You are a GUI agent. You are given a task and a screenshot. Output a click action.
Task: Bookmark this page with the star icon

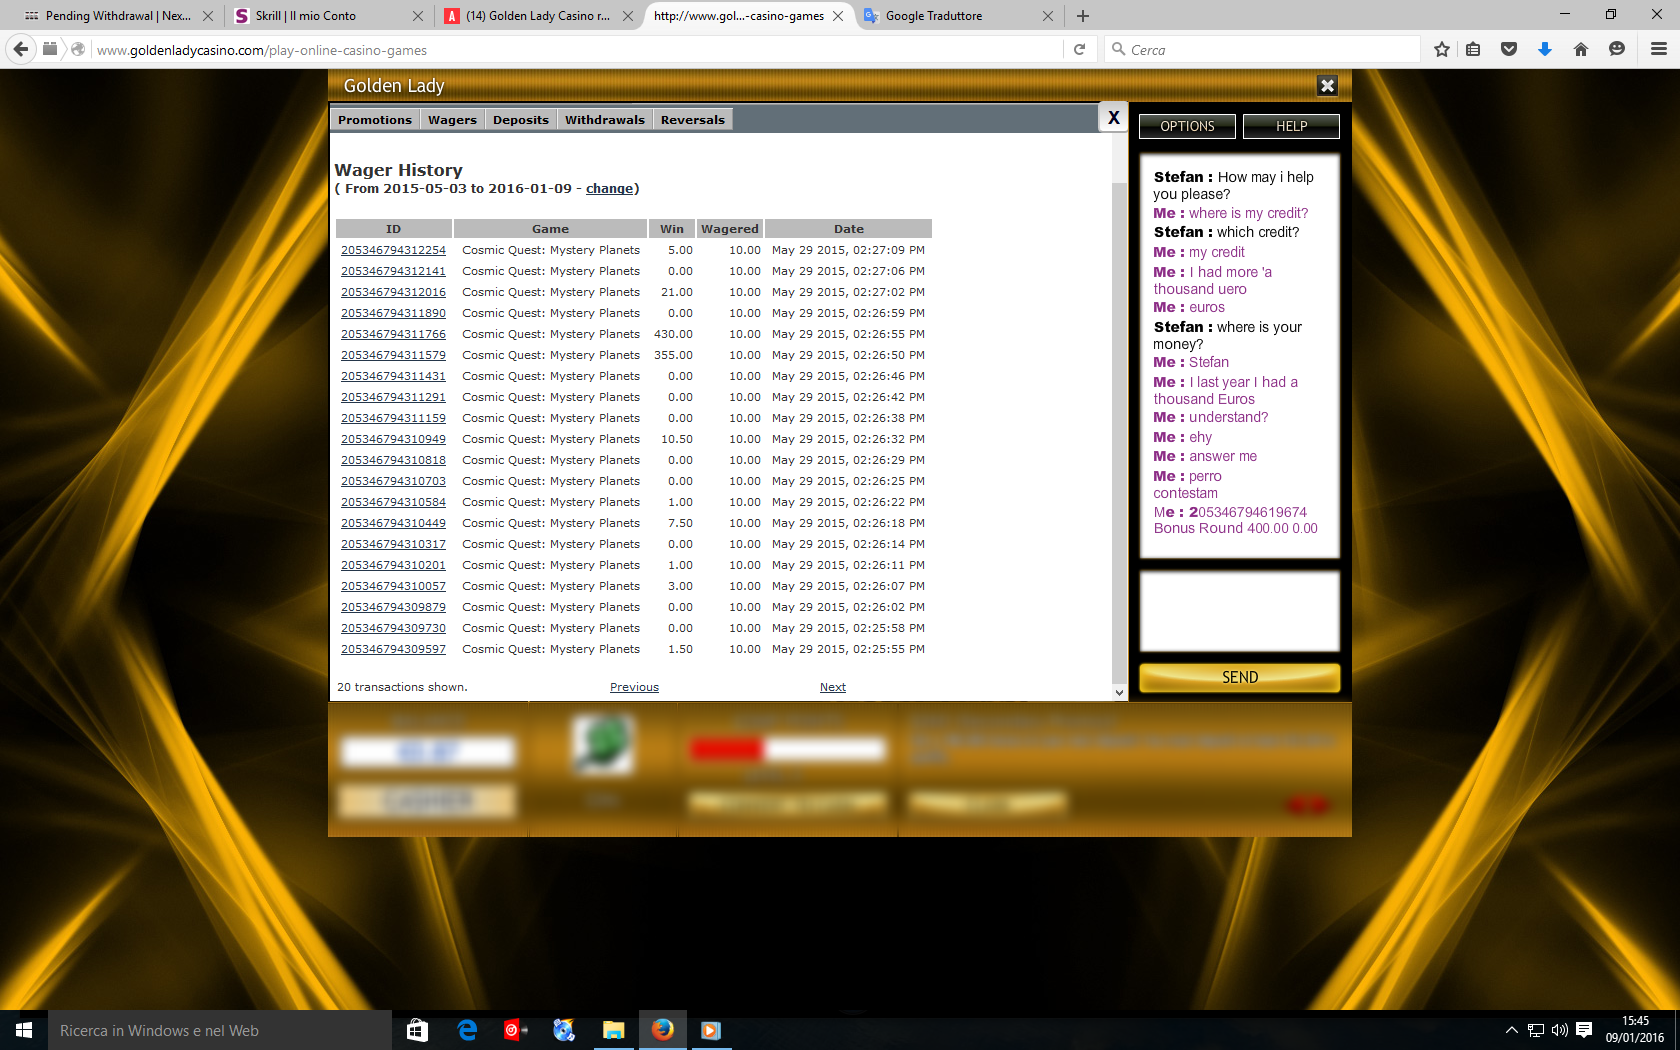click(1441, 49)
